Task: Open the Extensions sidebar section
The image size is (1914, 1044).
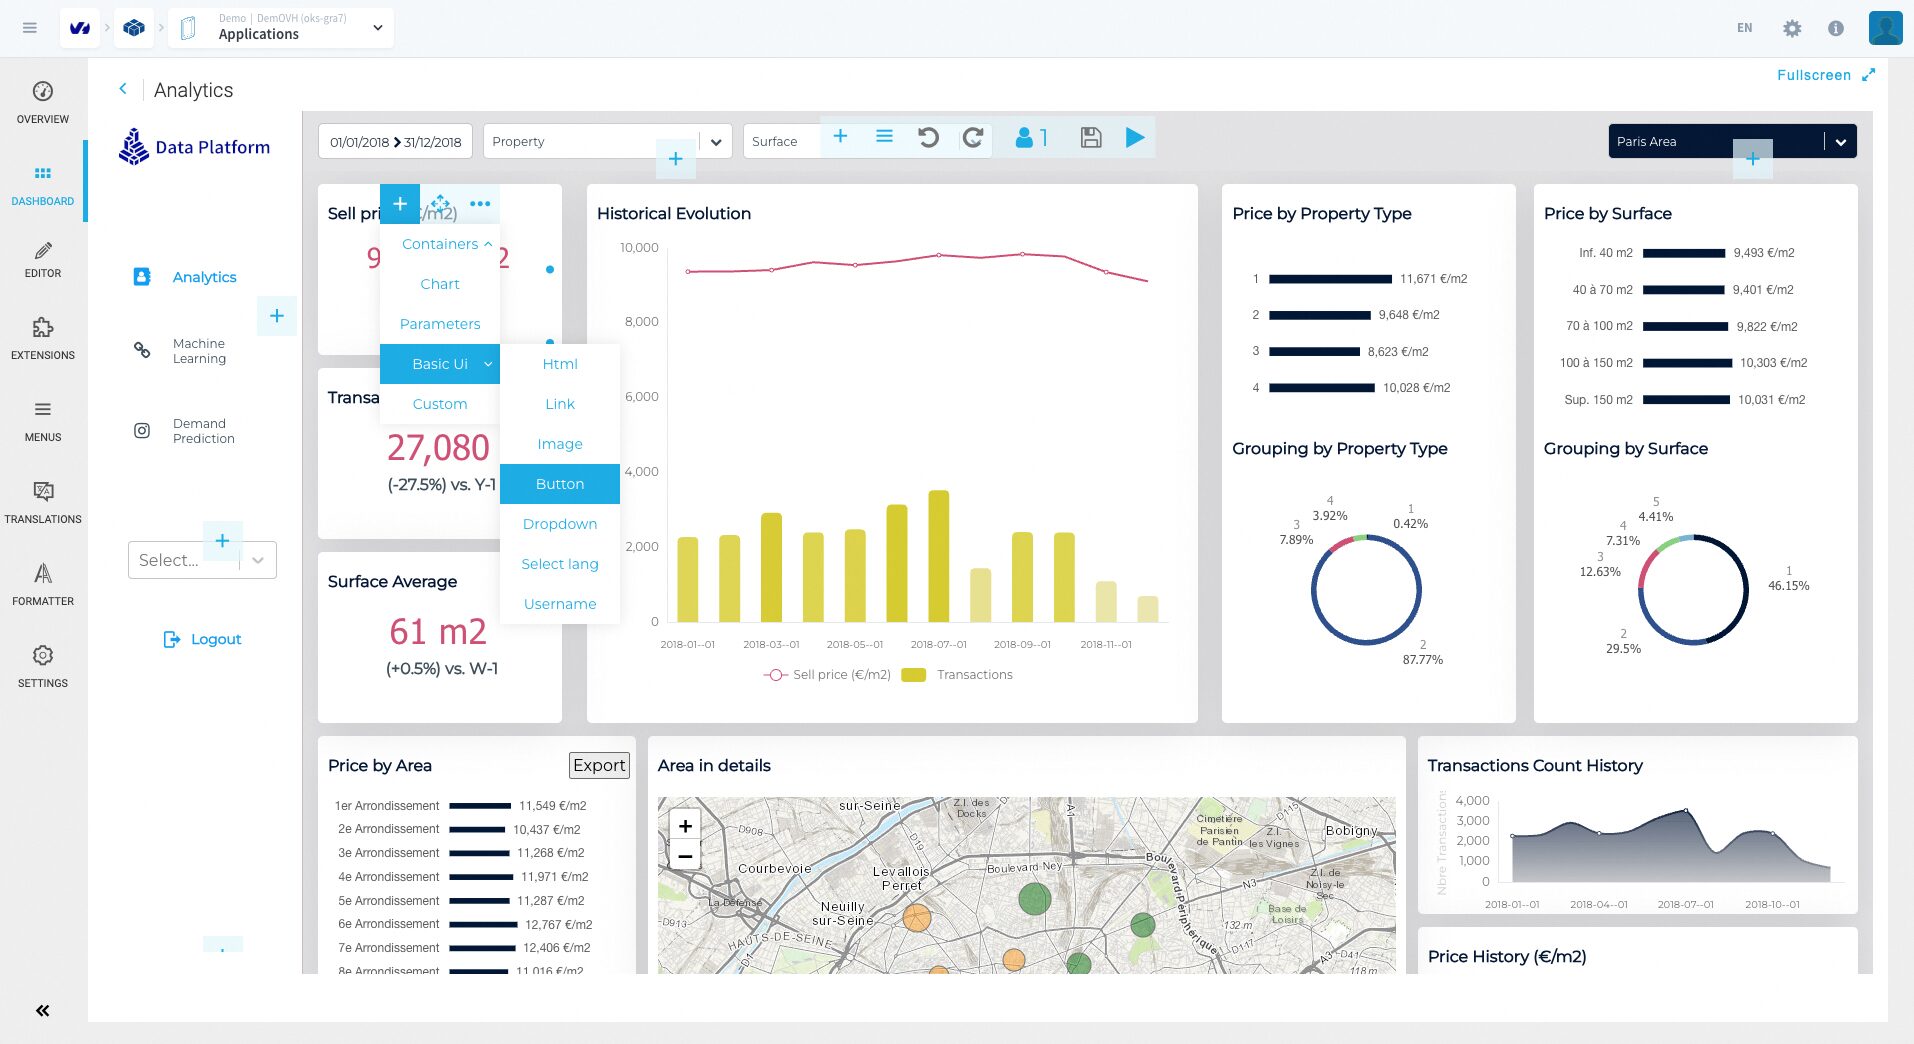Action: click(42, 338)
